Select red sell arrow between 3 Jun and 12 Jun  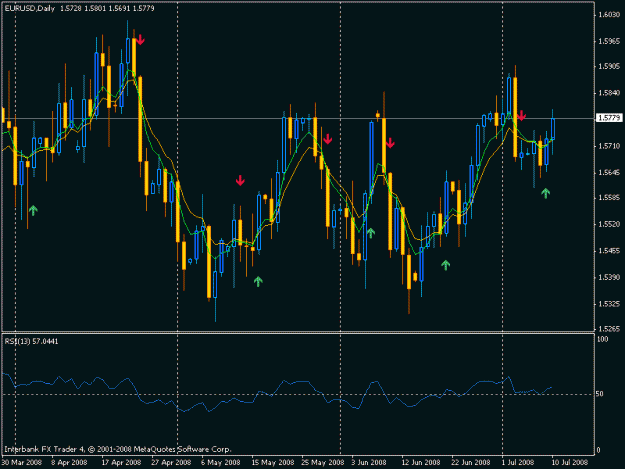pyautogui.click(x=390, y=143)
